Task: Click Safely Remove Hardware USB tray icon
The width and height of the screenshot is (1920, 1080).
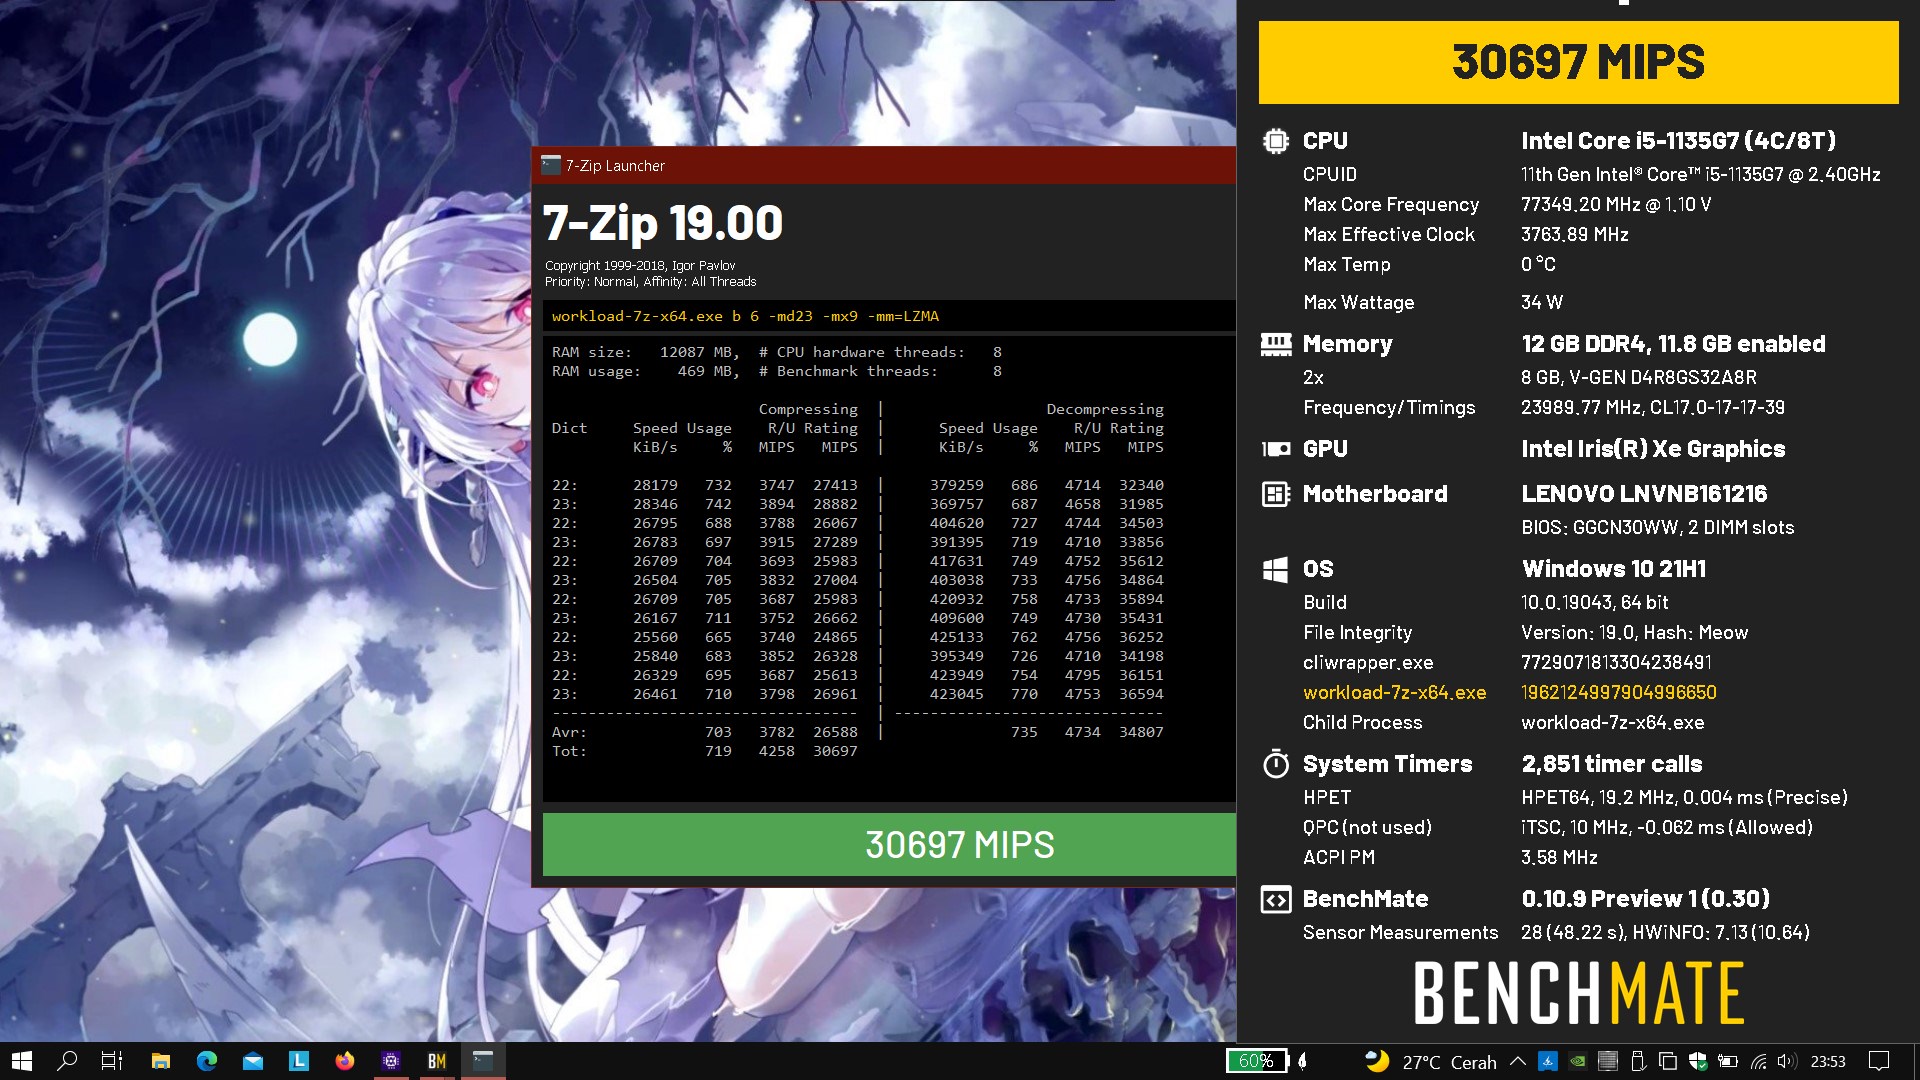Action: [x=1638, y=1061]
